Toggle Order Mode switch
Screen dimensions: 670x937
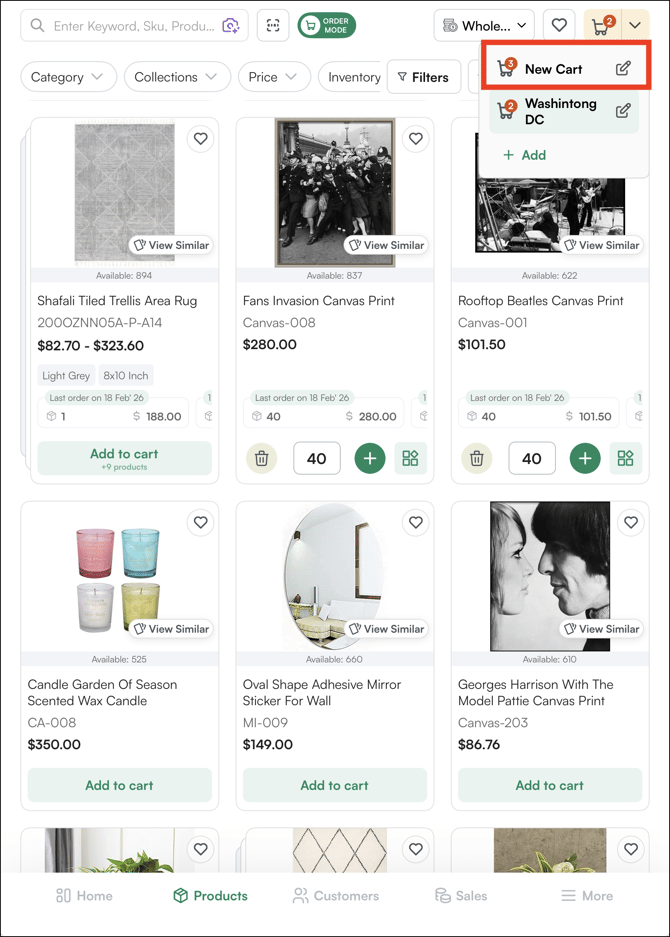point(326,26)
